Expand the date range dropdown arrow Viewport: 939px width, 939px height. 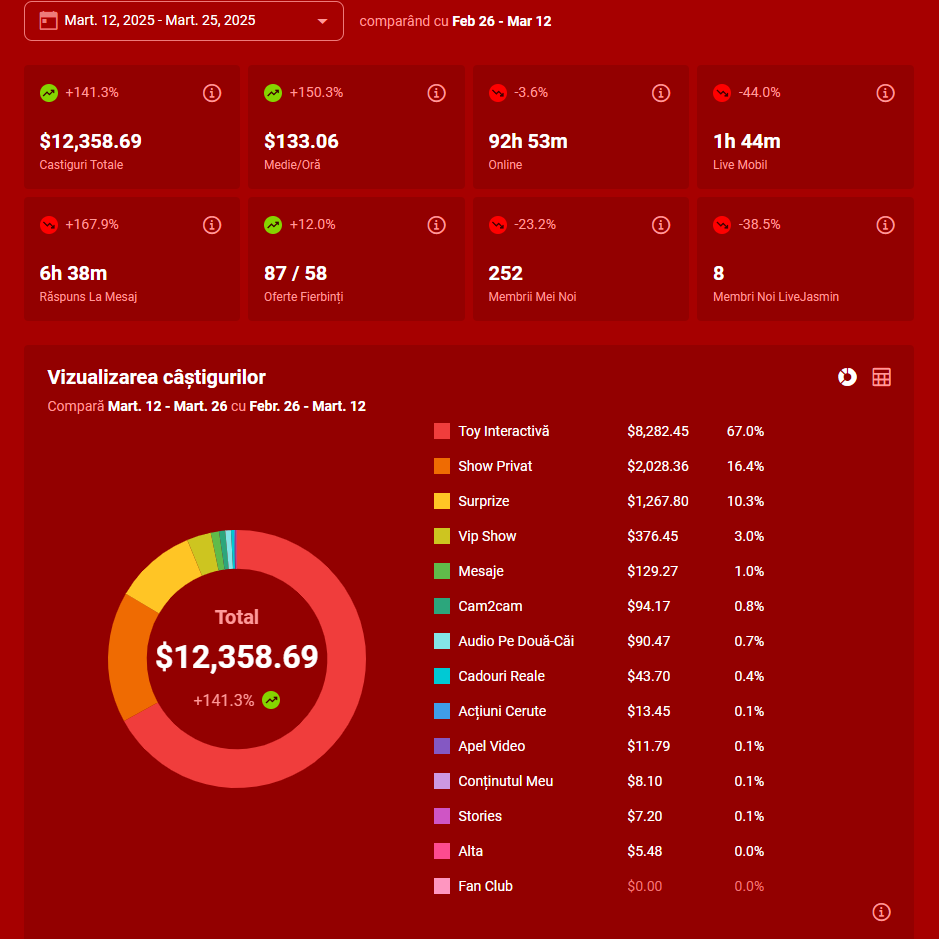(x=322, y=21)
